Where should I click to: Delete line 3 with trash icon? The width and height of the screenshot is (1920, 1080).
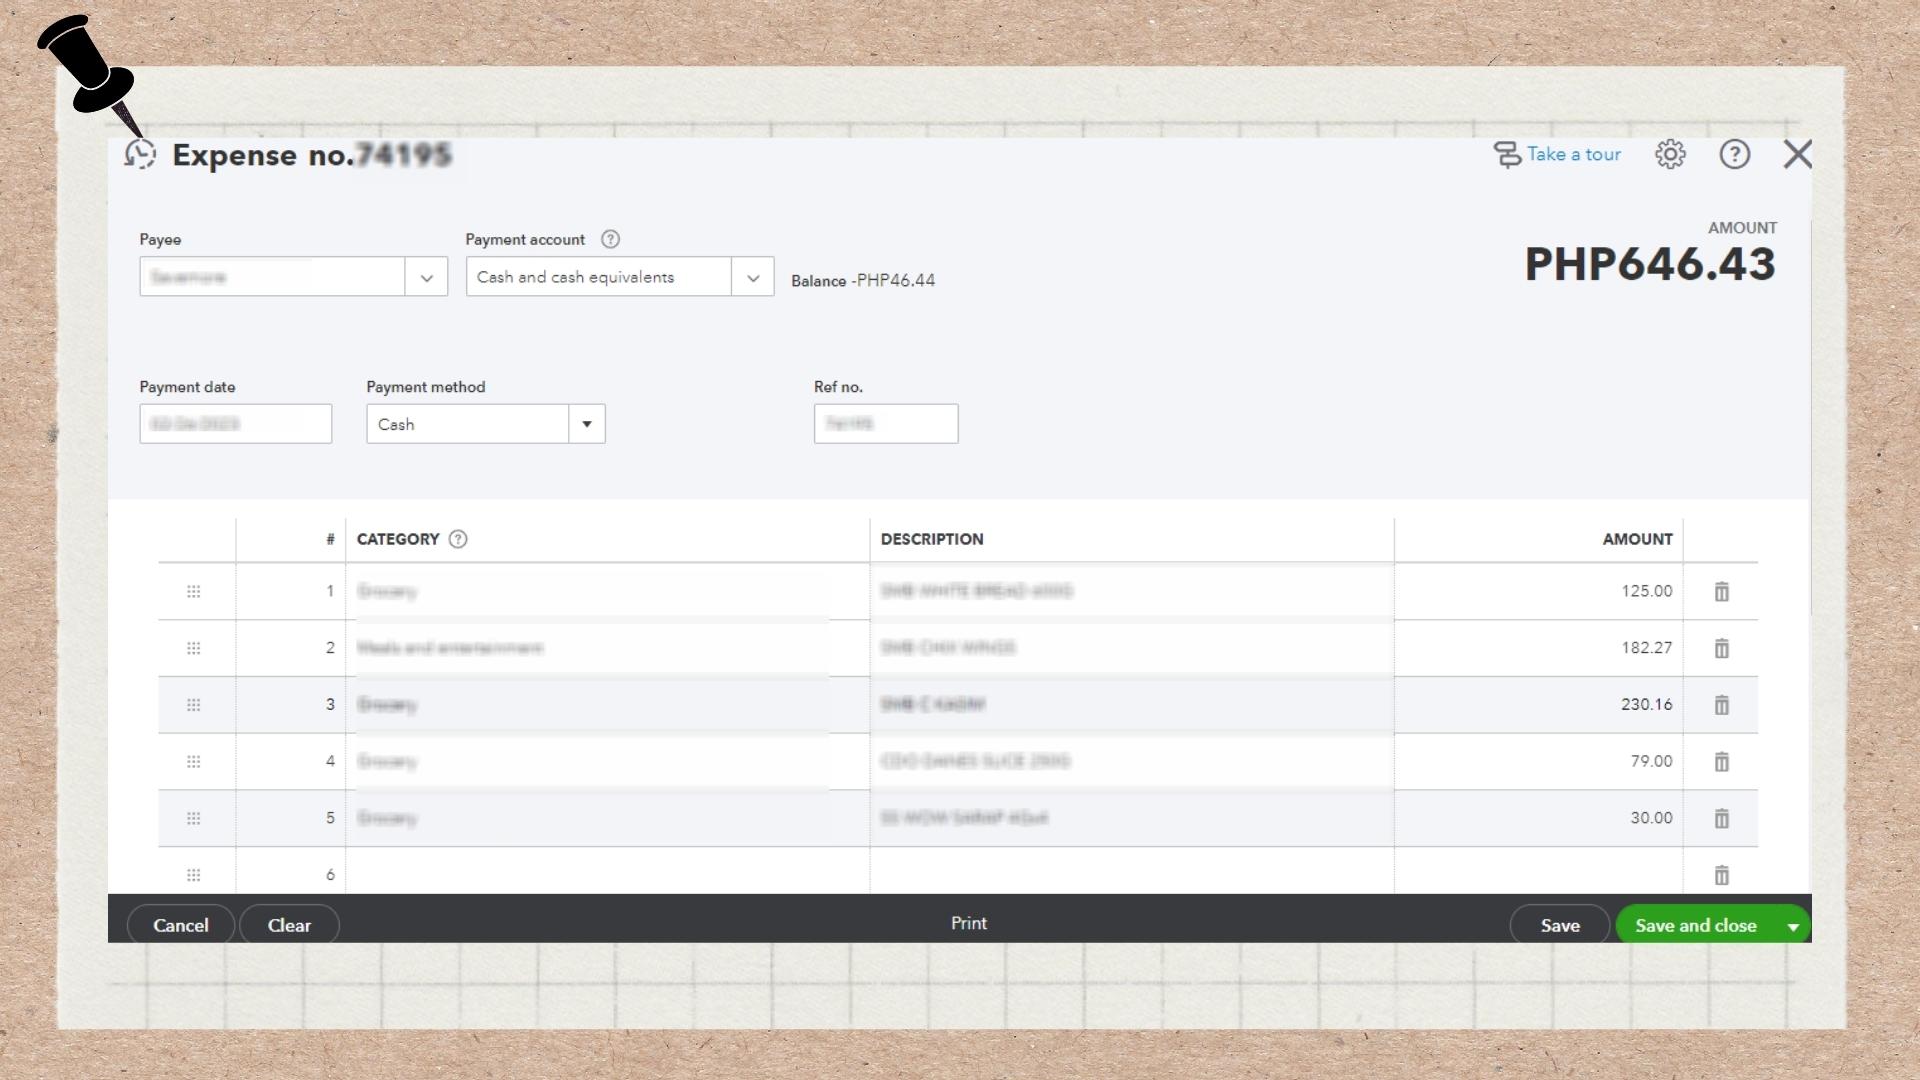(x=1721, y=705)
